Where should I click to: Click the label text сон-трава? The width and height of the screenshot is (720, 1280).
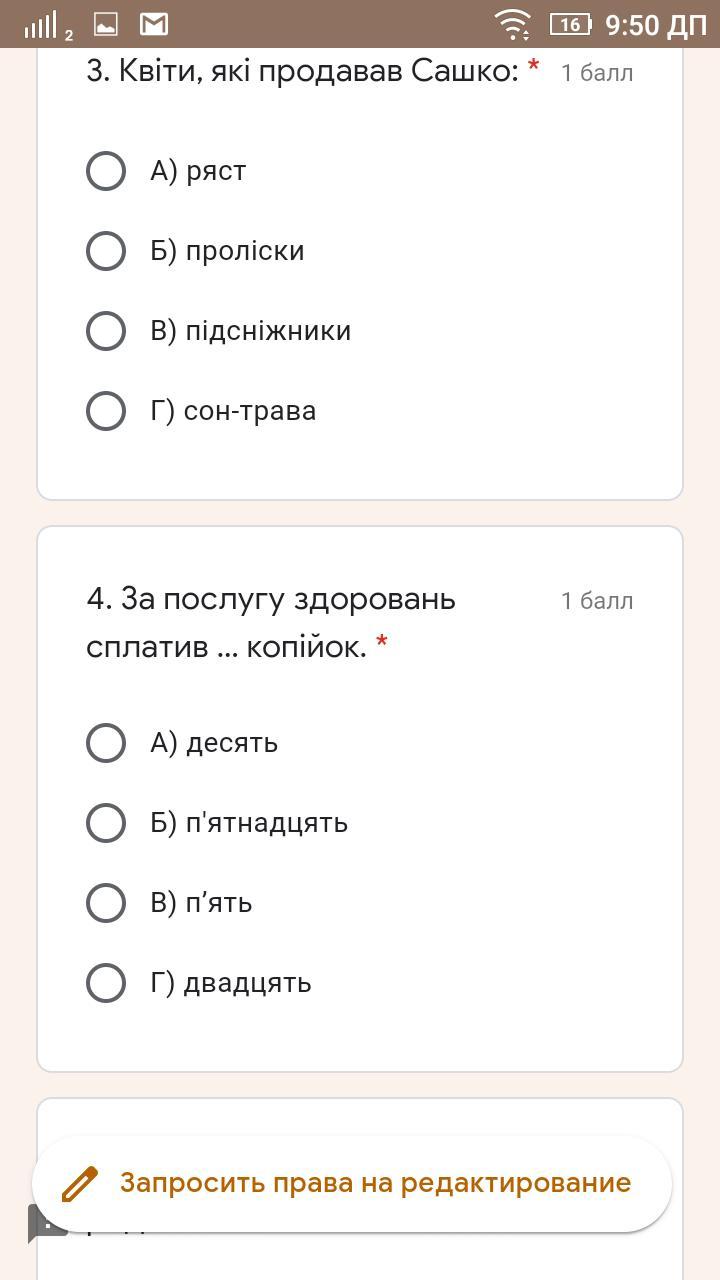coord(250,411)
